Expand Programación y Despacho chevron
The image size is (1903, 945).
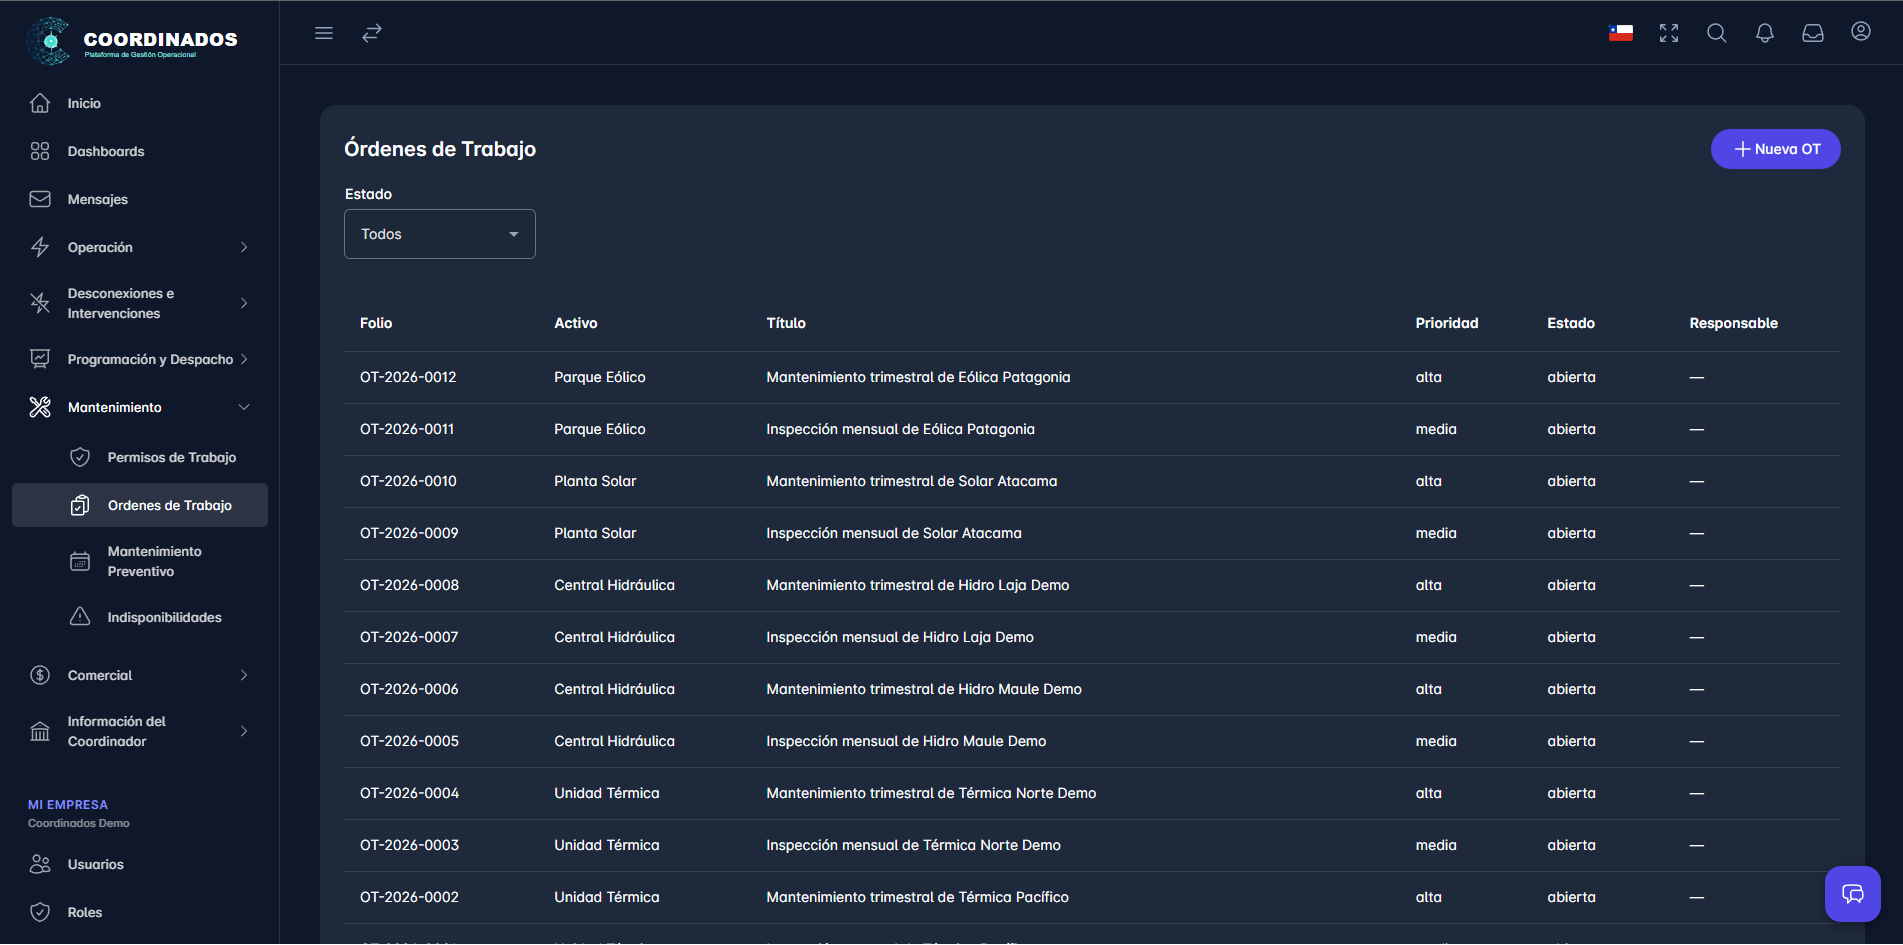tap(244, 359)
